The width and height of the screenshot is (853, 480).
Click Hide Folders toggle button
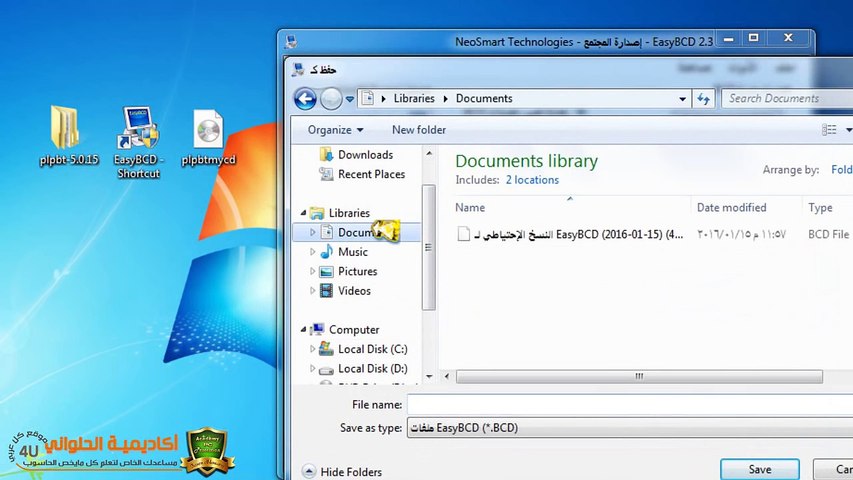coord(342,472)
